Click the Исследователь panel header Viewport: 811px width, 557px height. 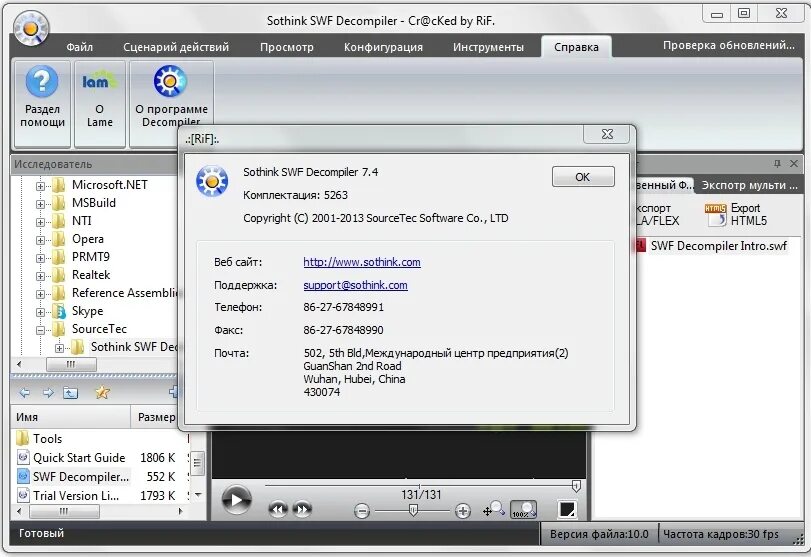[94, 164]
